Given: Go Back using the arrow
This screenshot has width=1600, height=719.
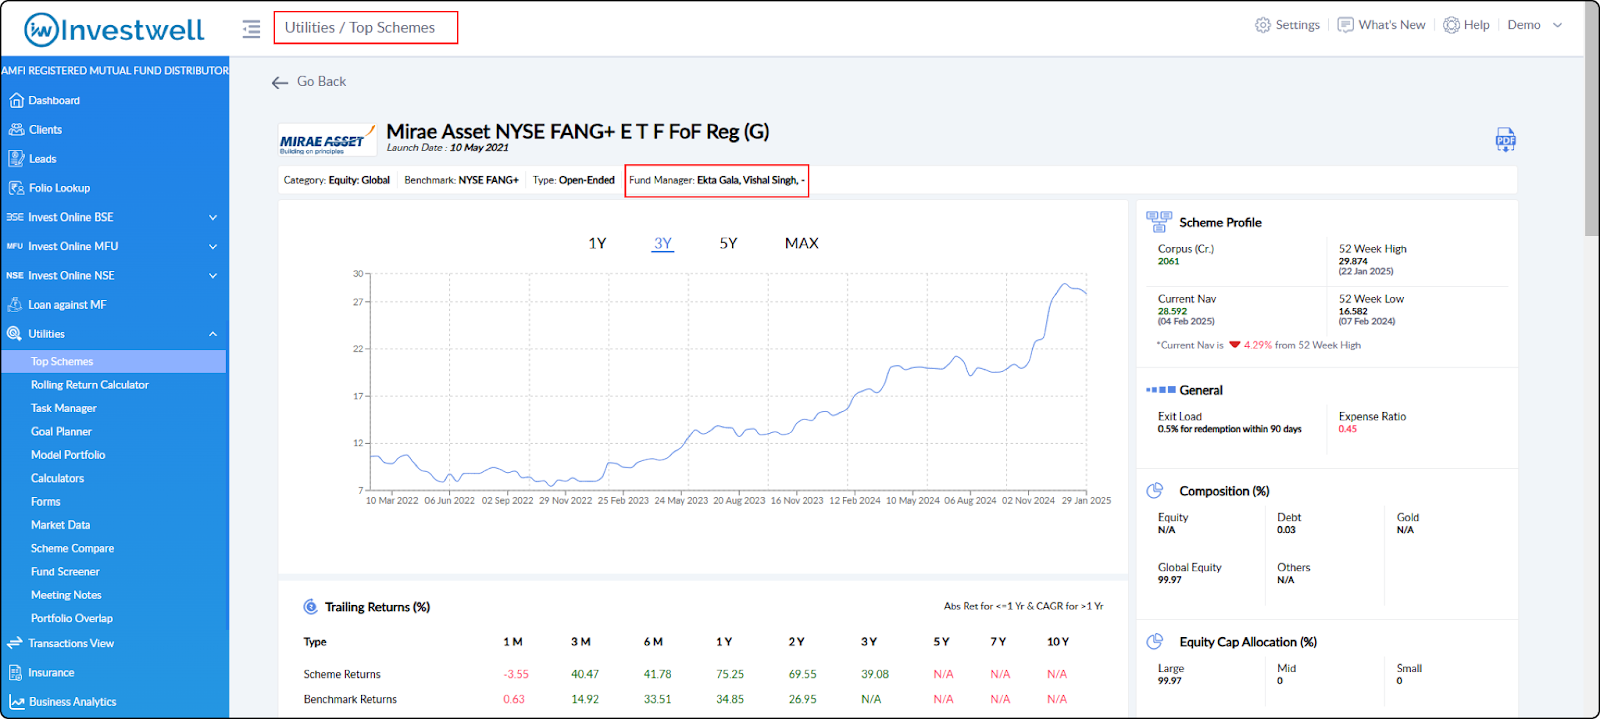Looking at the screenshot, I should coord(309,82).
